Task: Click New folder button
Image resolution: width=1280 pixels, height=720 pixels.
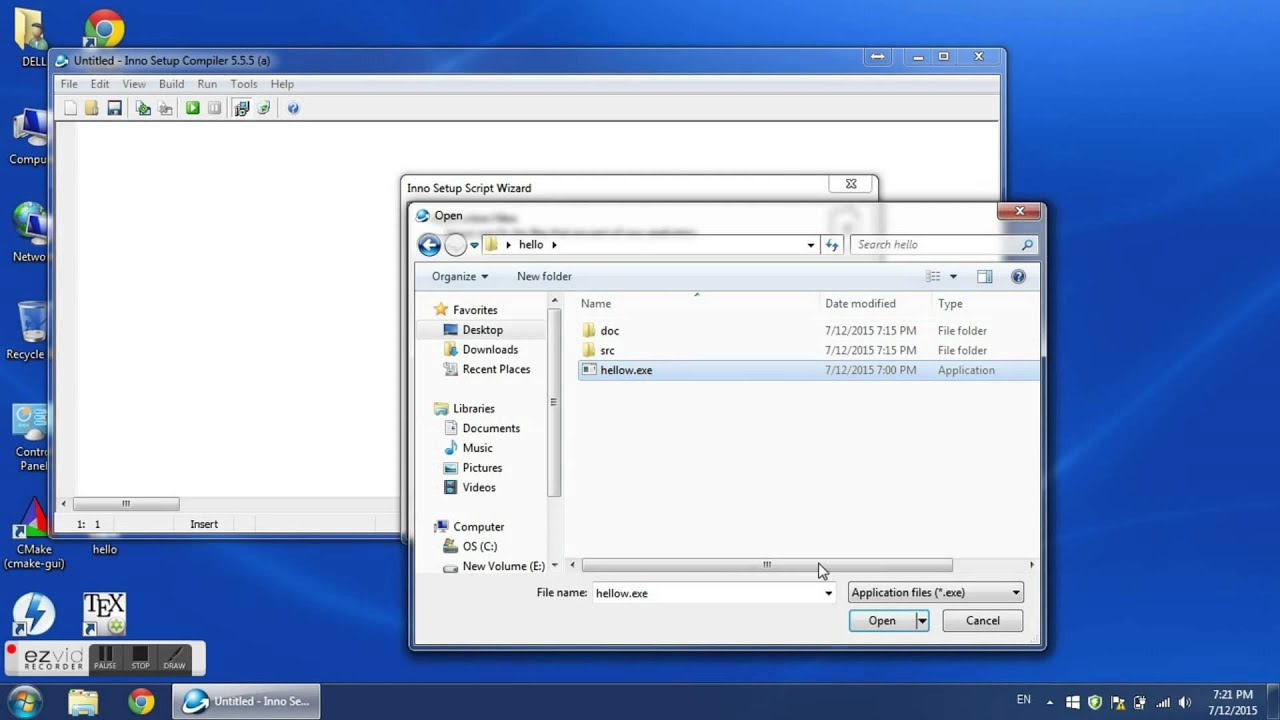Action: point(544,276)
